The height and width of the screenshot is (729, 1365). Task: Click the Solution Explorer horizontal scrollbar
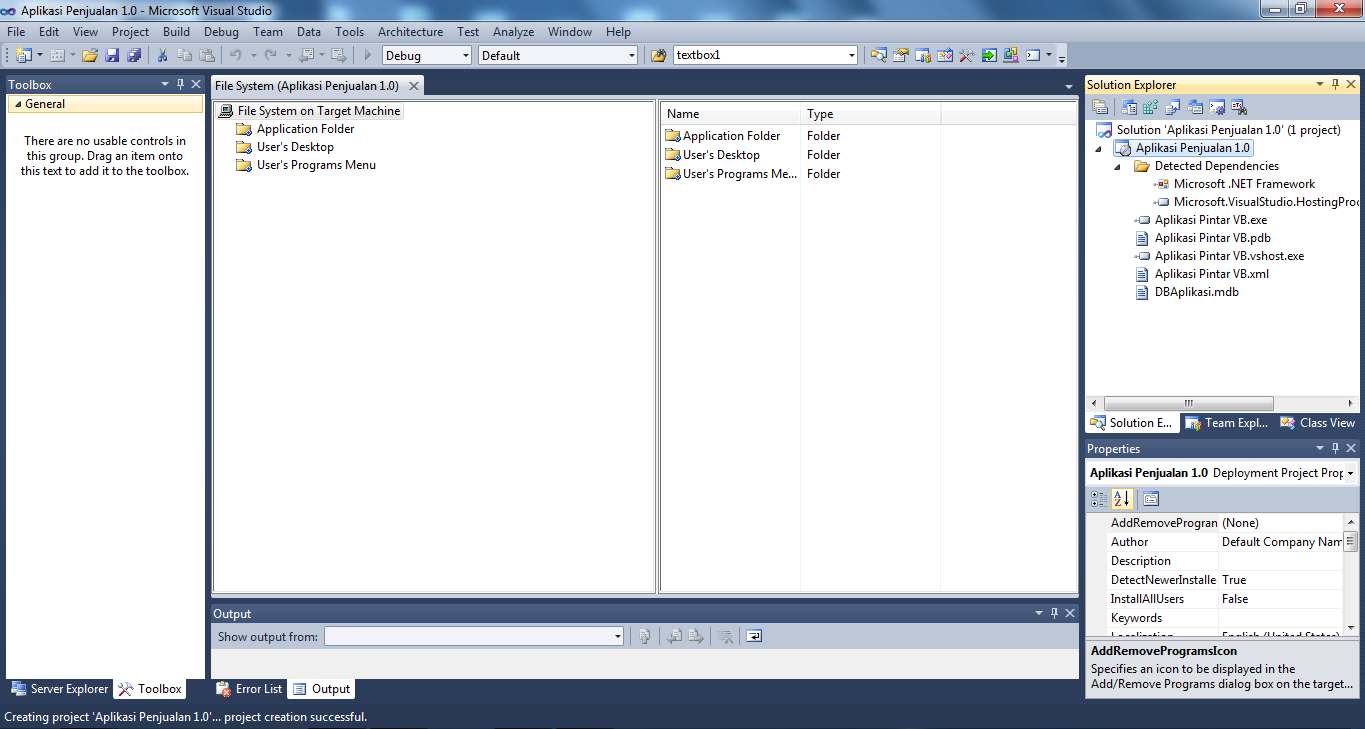point(1189,403)
